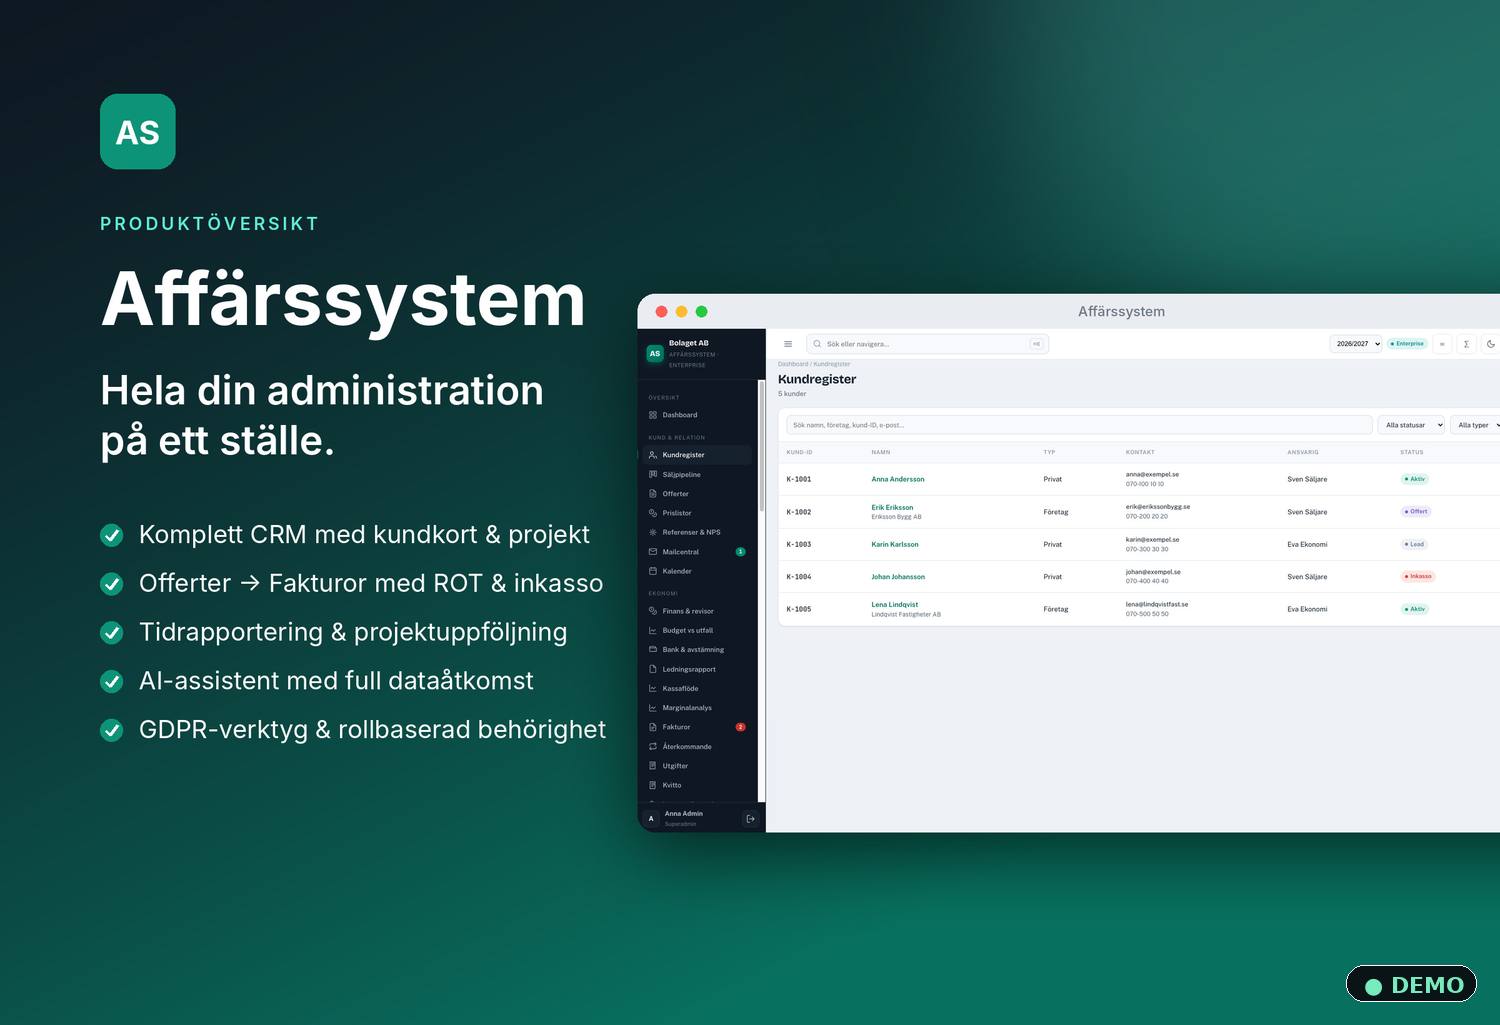This screenshot has height=1025, width=1500.
Task: Click the STATUS column header
Action: 1412,452
